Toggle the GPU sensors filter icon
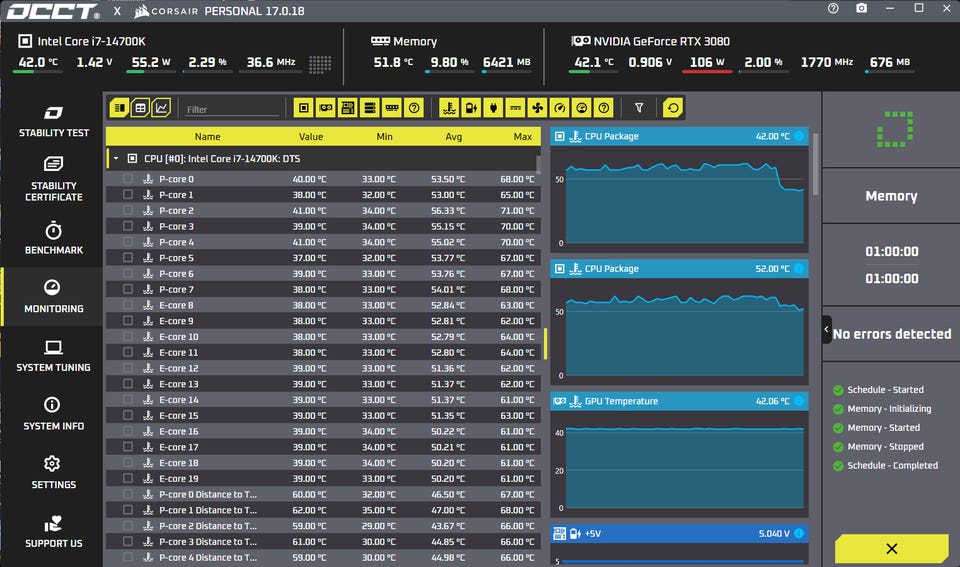The width and height of the screenshot is (960, 567). click(326, 108)
